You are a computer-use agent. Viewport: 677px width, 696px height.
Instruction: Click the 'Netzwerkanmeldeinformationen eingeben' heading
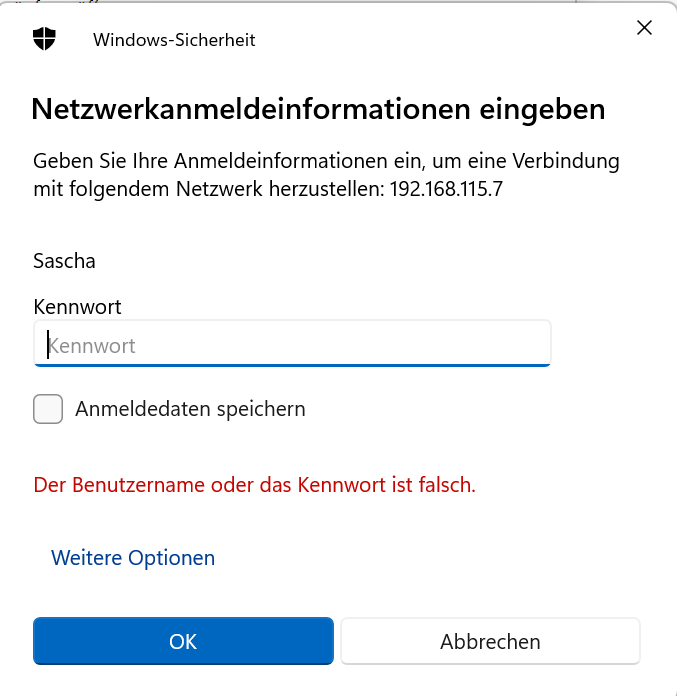(x=318, y=109)
